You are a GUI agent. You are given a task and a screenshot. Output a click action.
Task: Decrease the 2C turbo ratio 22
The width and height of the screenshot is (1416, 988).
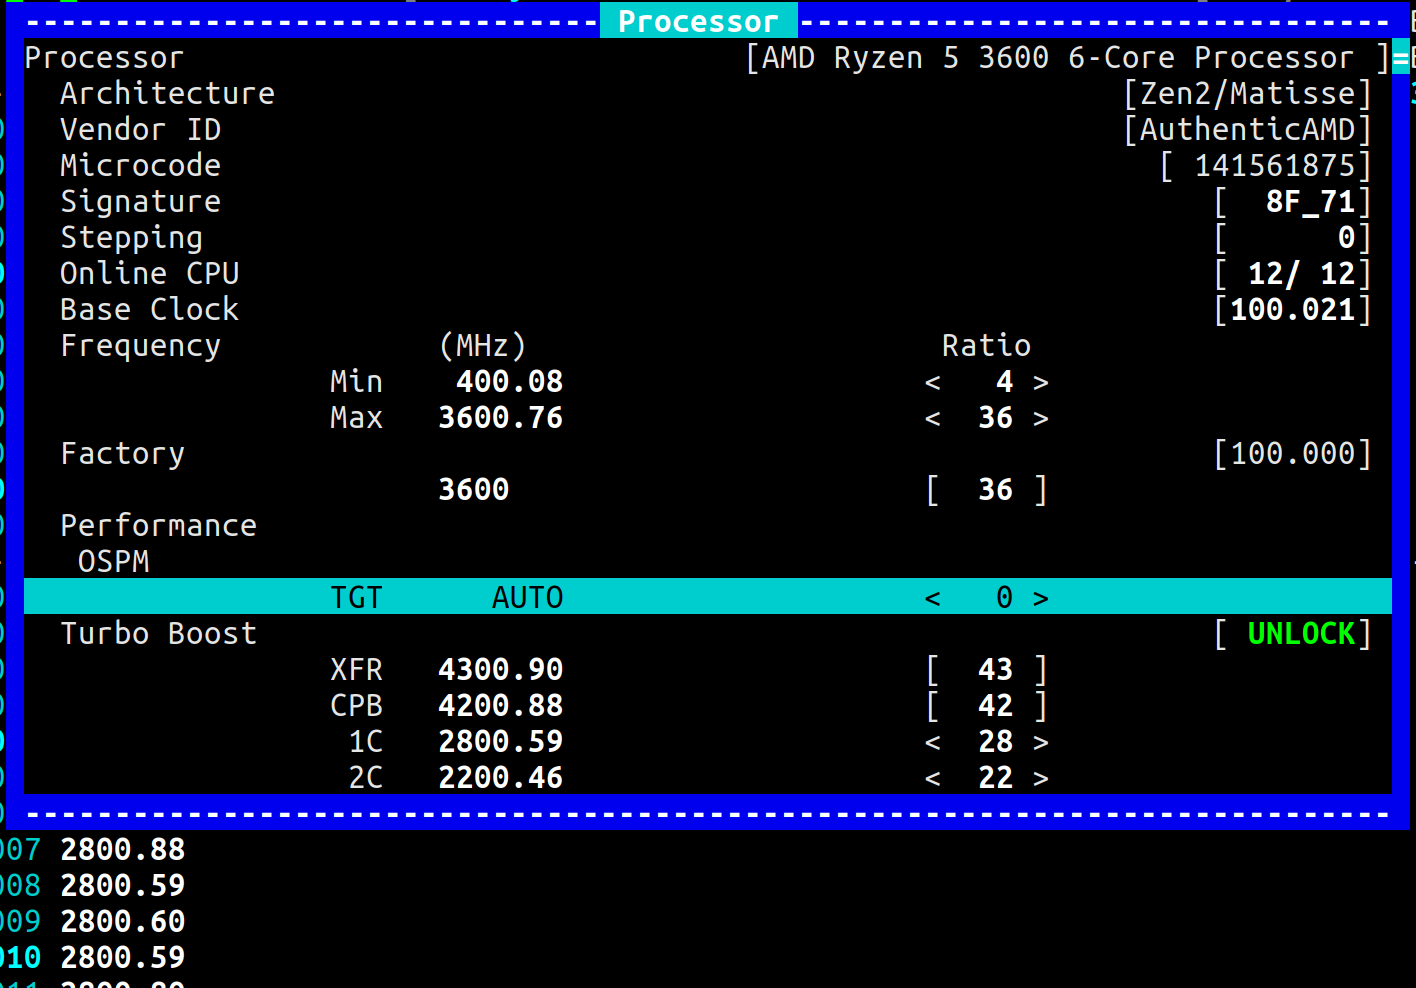click(x=933, y=778)
